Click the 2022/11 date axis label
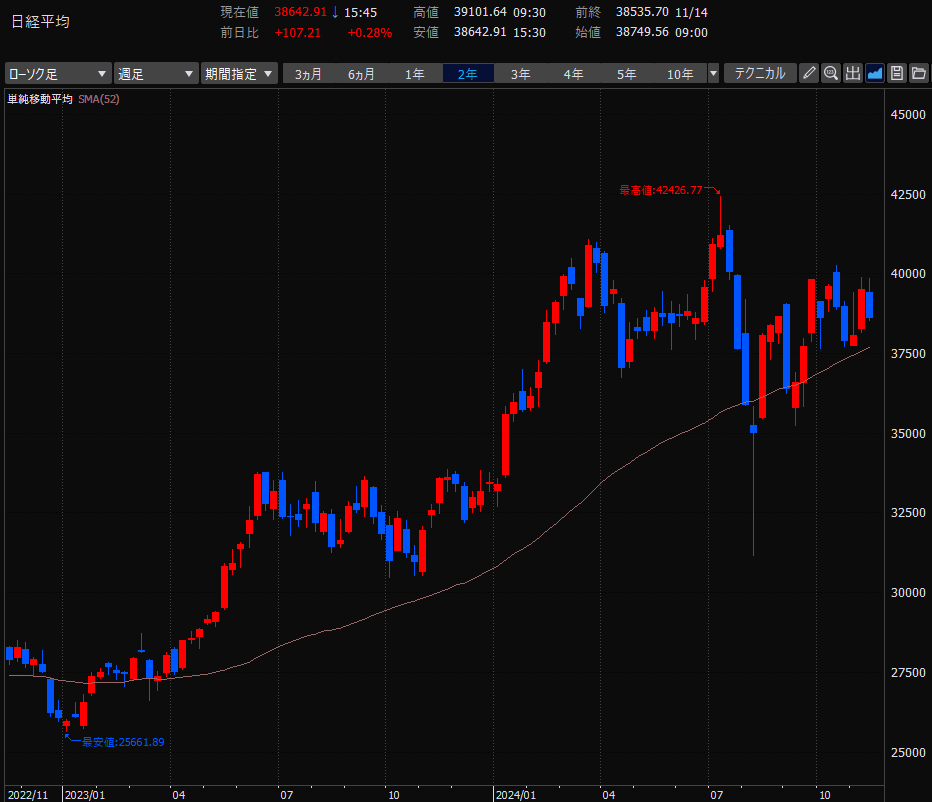The height and width of the screenshot is (802, 932). point(28,795)
